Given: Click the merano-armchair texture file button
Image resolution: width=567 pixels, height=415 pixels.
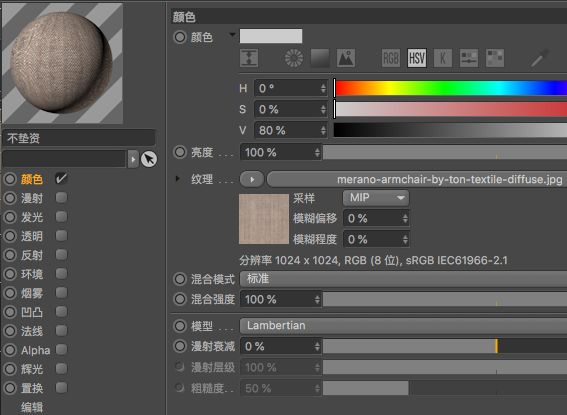Looking at the screenshot, I should [x=417, y=179].
